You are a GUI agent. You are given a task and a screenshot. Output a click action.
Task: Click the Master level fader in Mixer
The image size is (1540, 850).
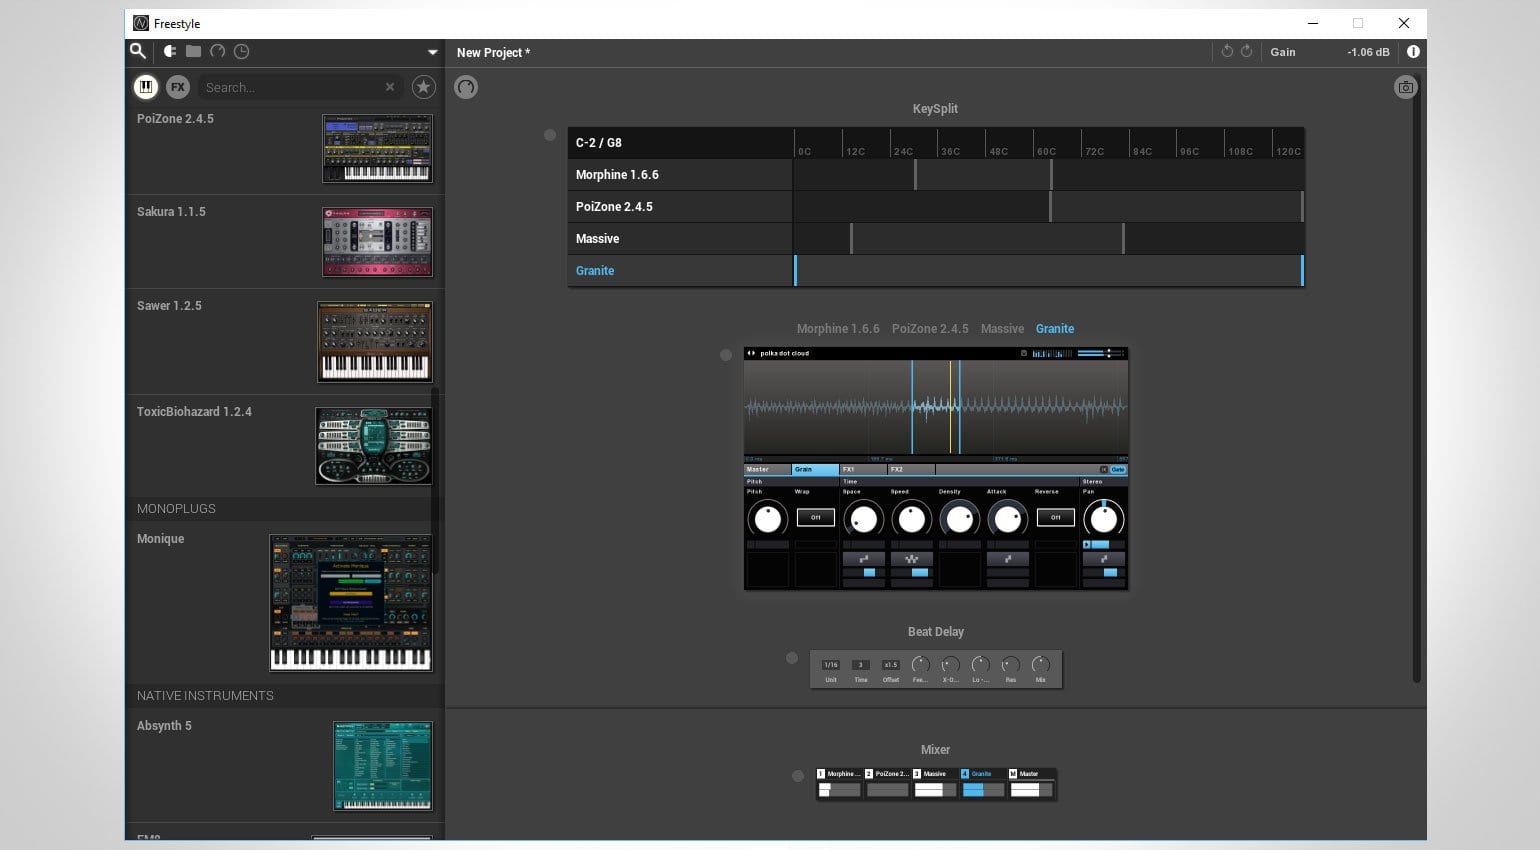tap(1029, 790)
